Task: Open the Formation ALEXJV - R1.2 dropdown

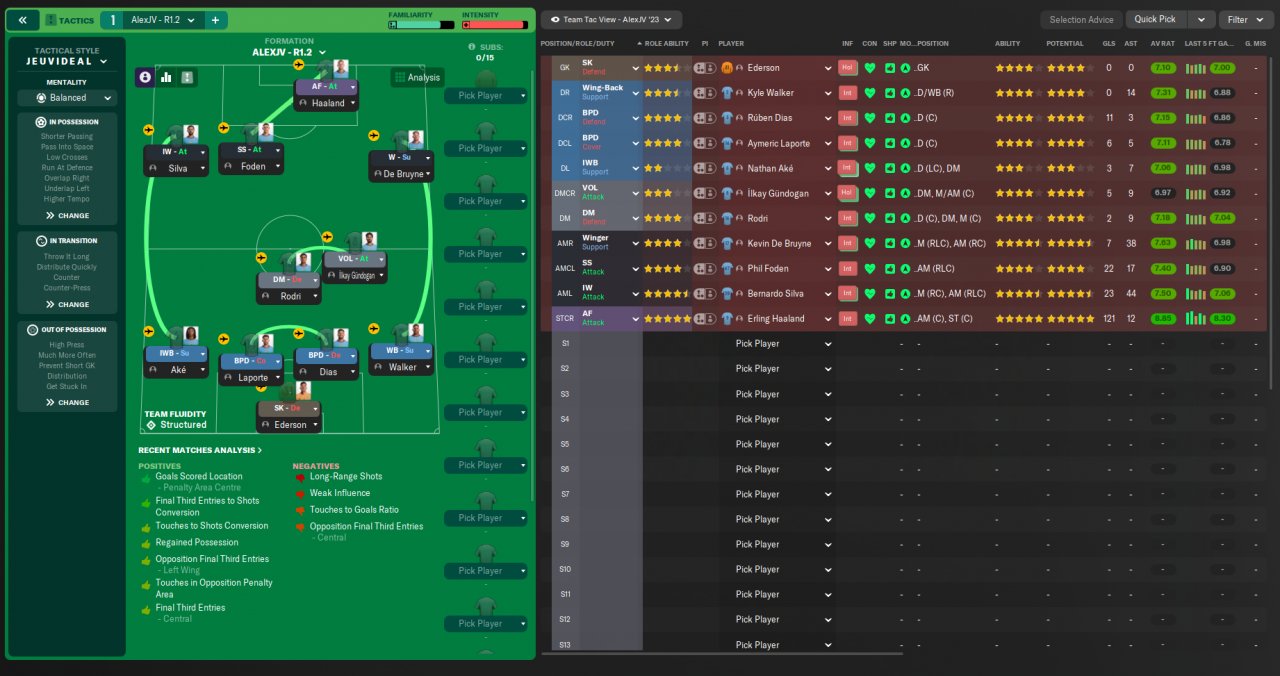Action: point(288,52)
